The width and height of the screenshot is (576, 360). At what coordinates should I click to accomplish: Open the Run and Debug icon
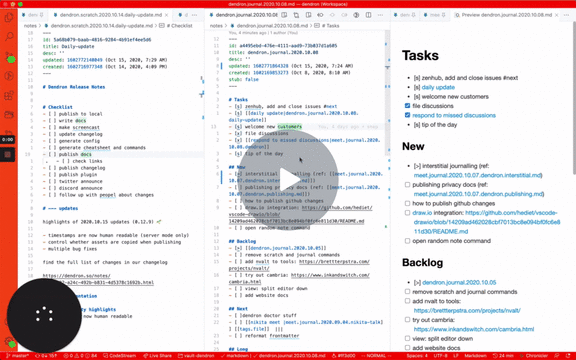tap(9, 76)
